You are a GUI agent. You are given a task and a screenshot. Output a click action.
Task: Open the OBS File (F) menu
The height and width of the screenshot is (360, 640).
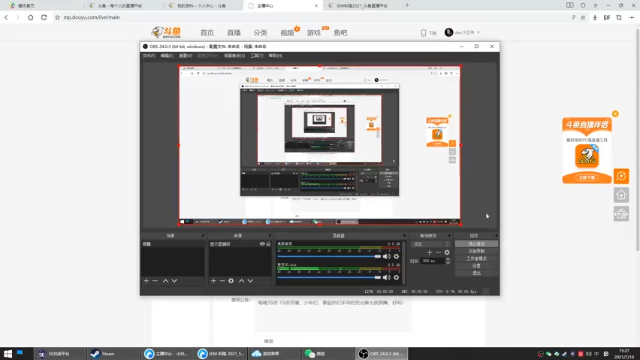coord(149,56)
